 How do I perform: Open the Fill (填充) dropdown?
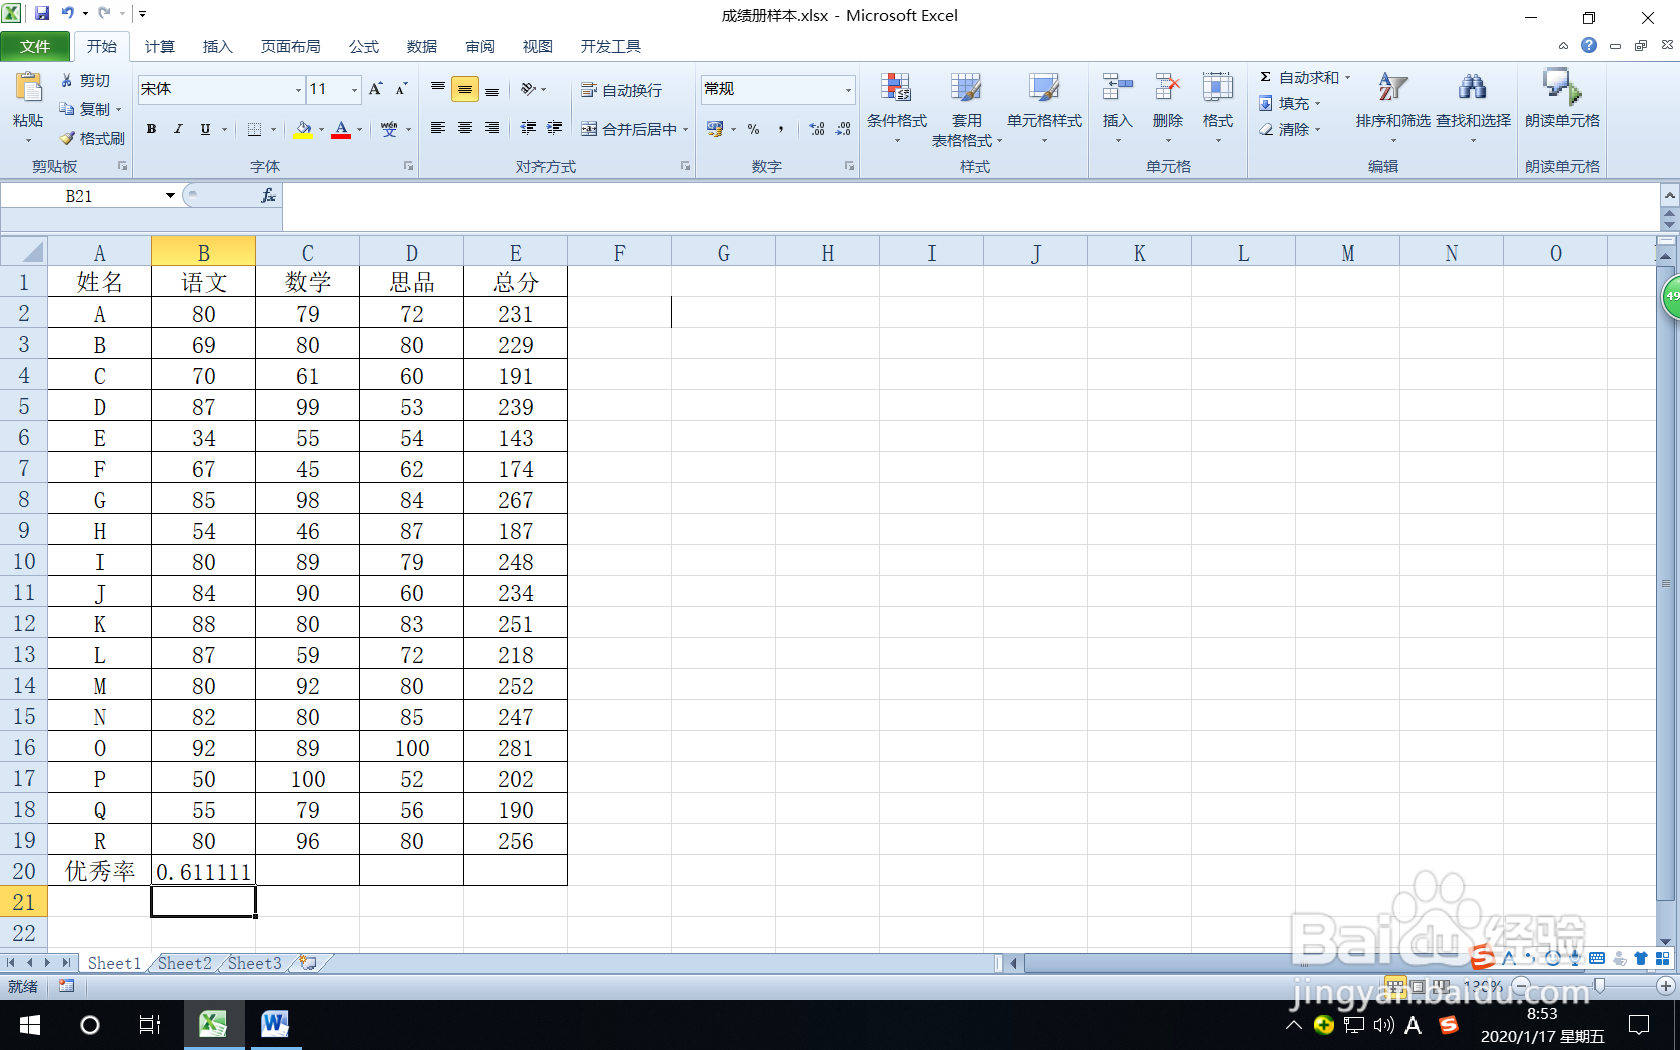click(x=1290, y=104)
